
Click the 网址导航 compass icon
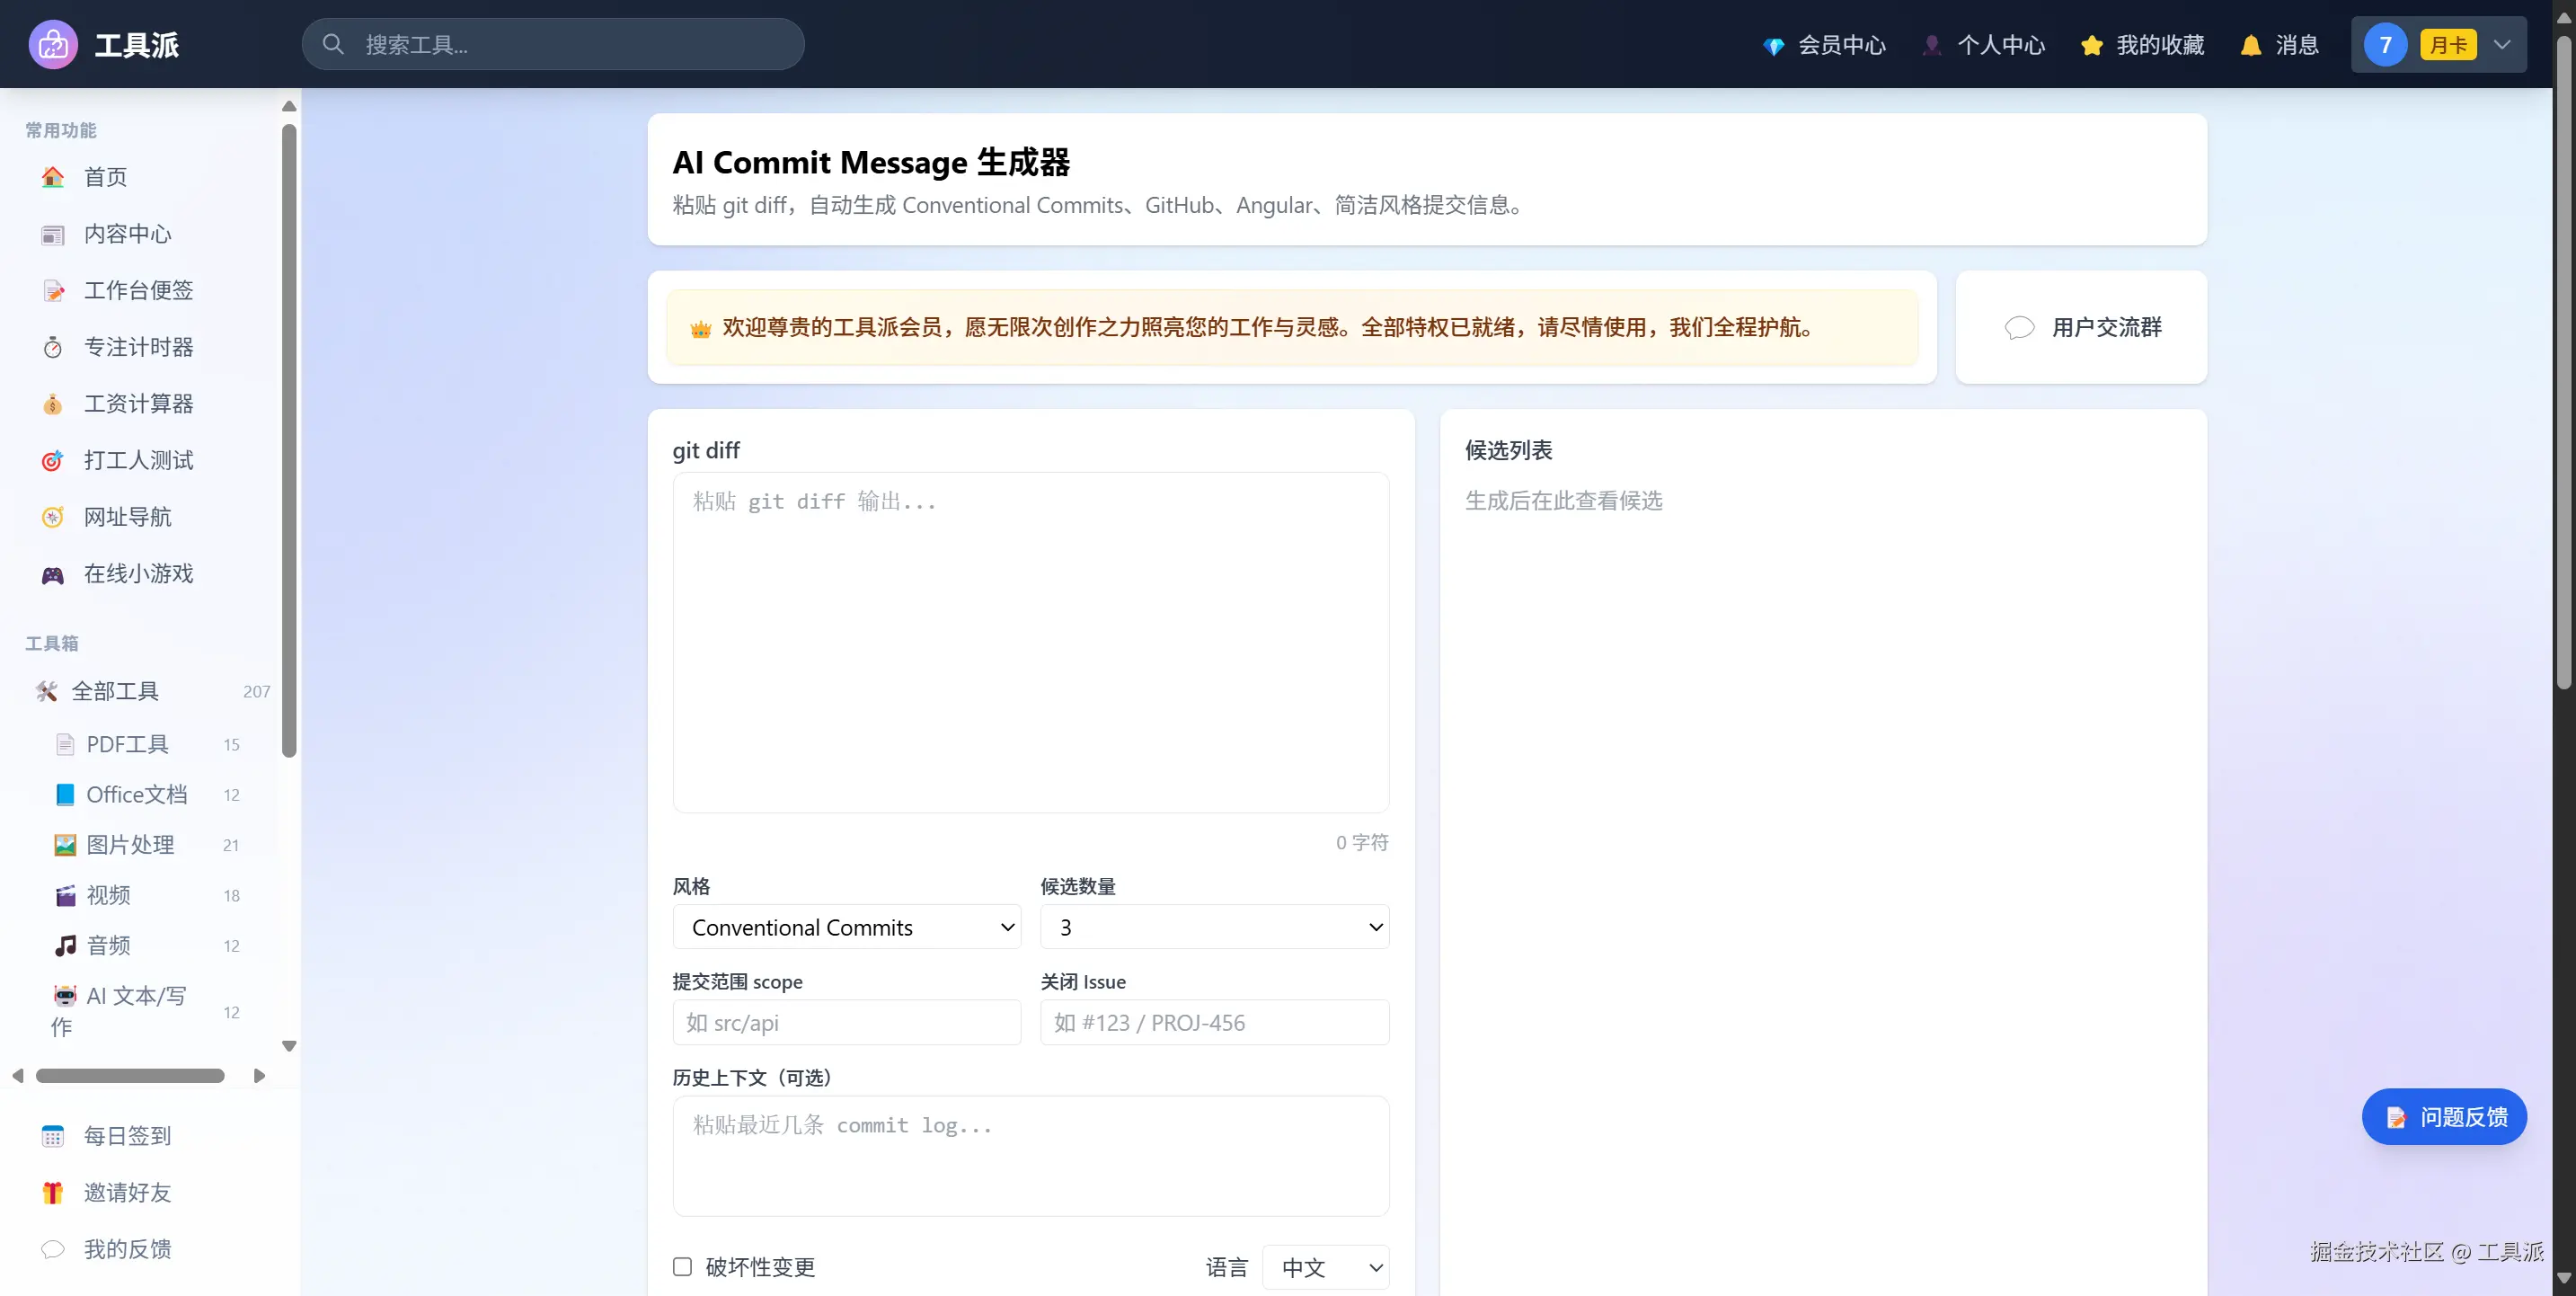[x=53, y=517]
